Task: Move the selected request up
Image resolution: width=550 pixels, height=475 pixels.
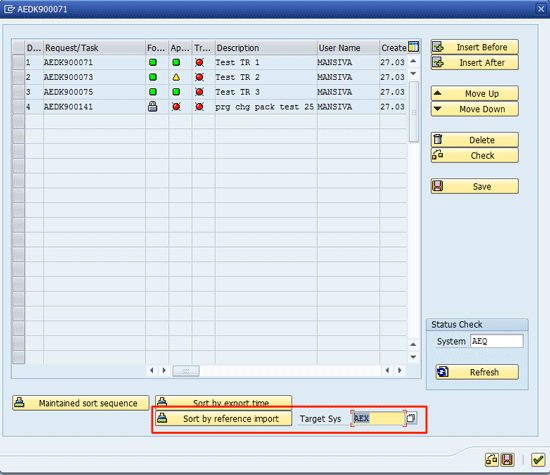Action: [475, 93]
